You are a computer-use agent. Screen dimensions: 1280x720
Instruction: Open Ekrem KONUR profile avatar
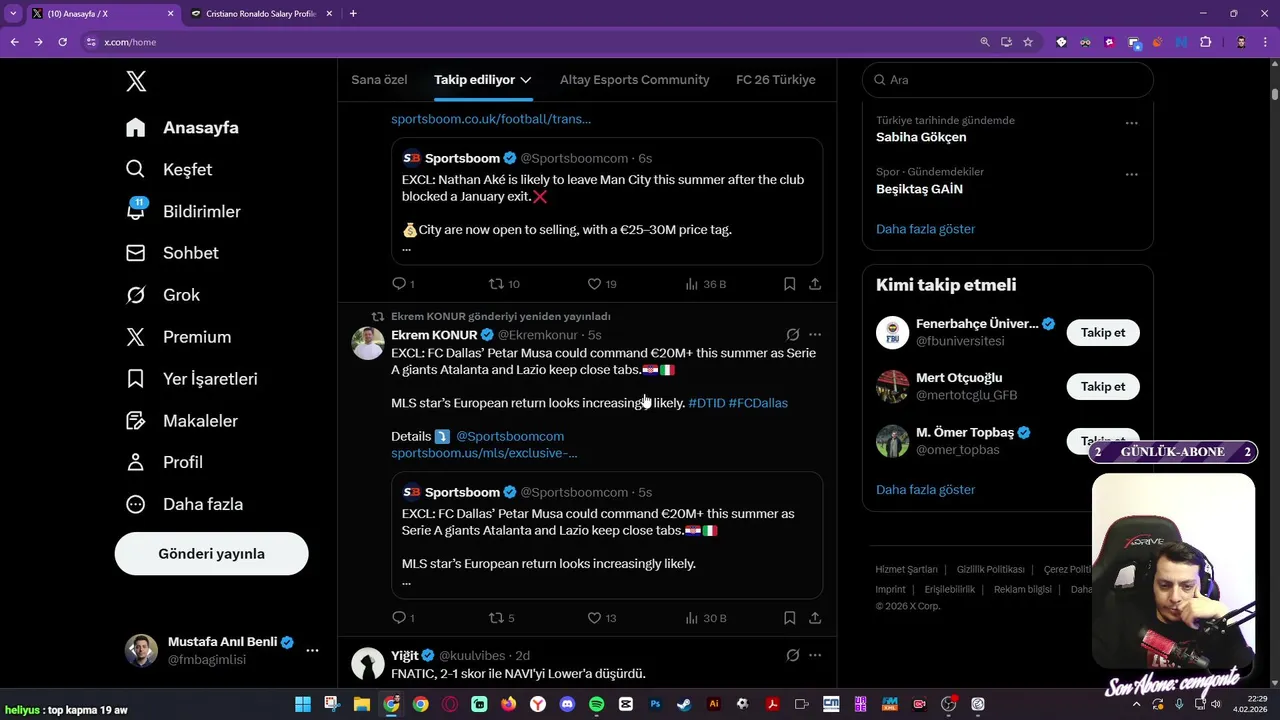tap(368, 343)
